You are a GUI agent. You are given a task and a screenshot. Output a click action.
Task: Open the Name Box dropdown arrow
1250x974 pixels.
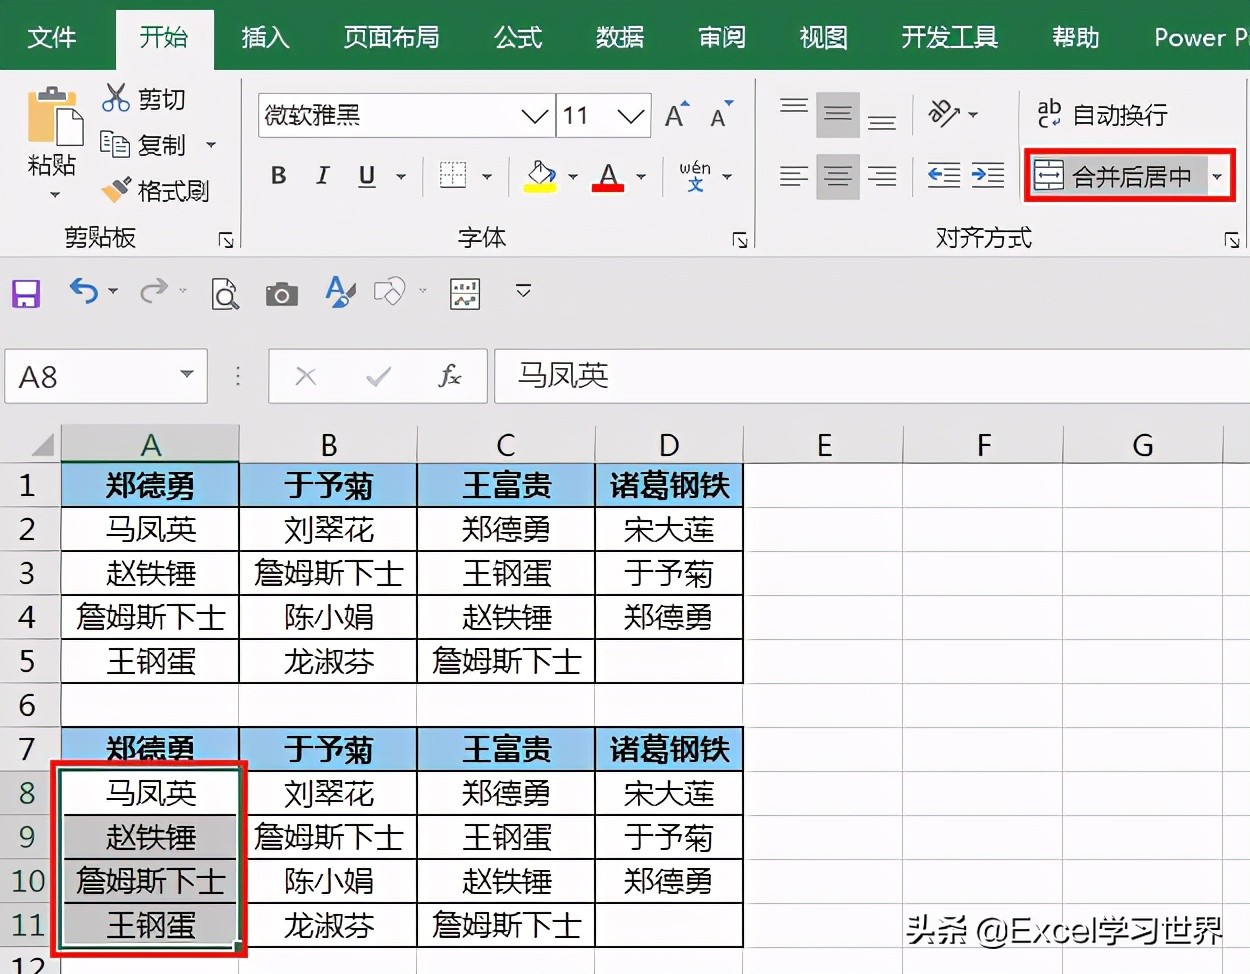(x=187, y=375)
